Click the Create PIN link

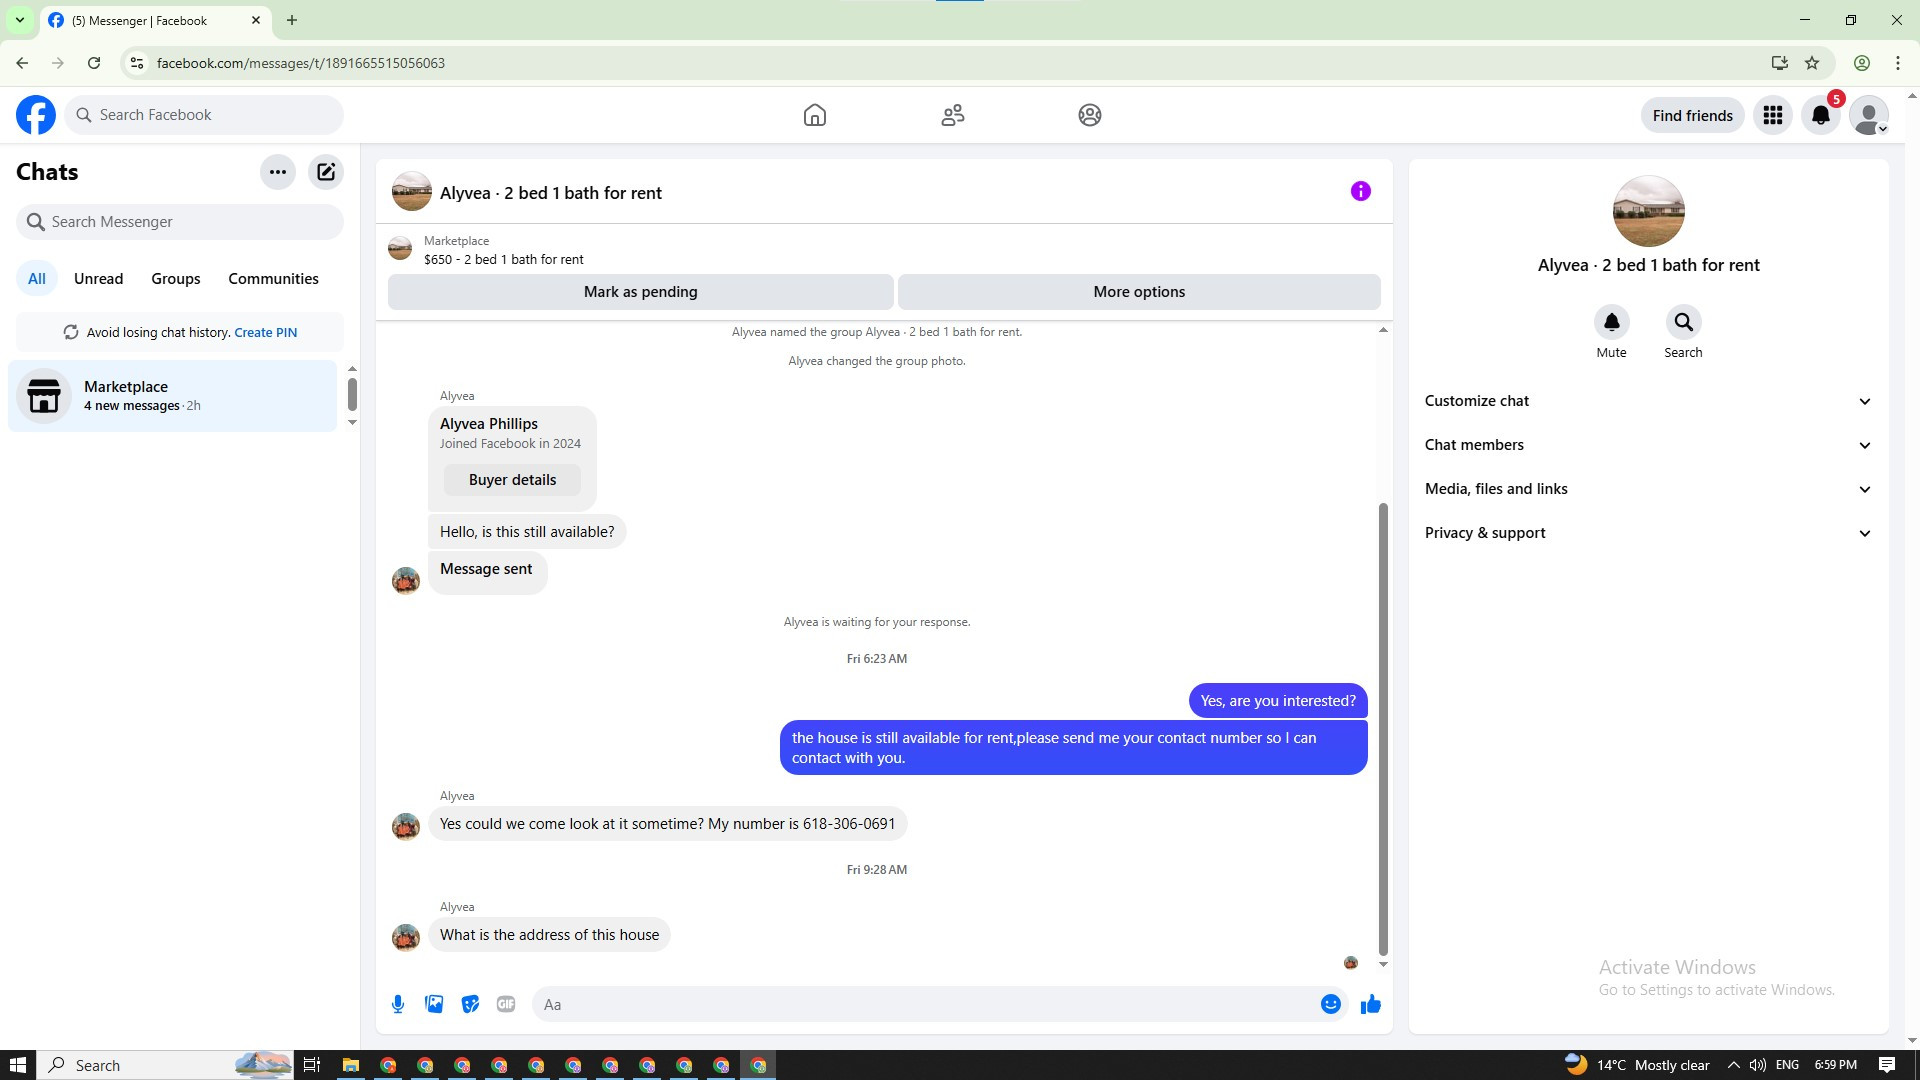pos(265,333)
